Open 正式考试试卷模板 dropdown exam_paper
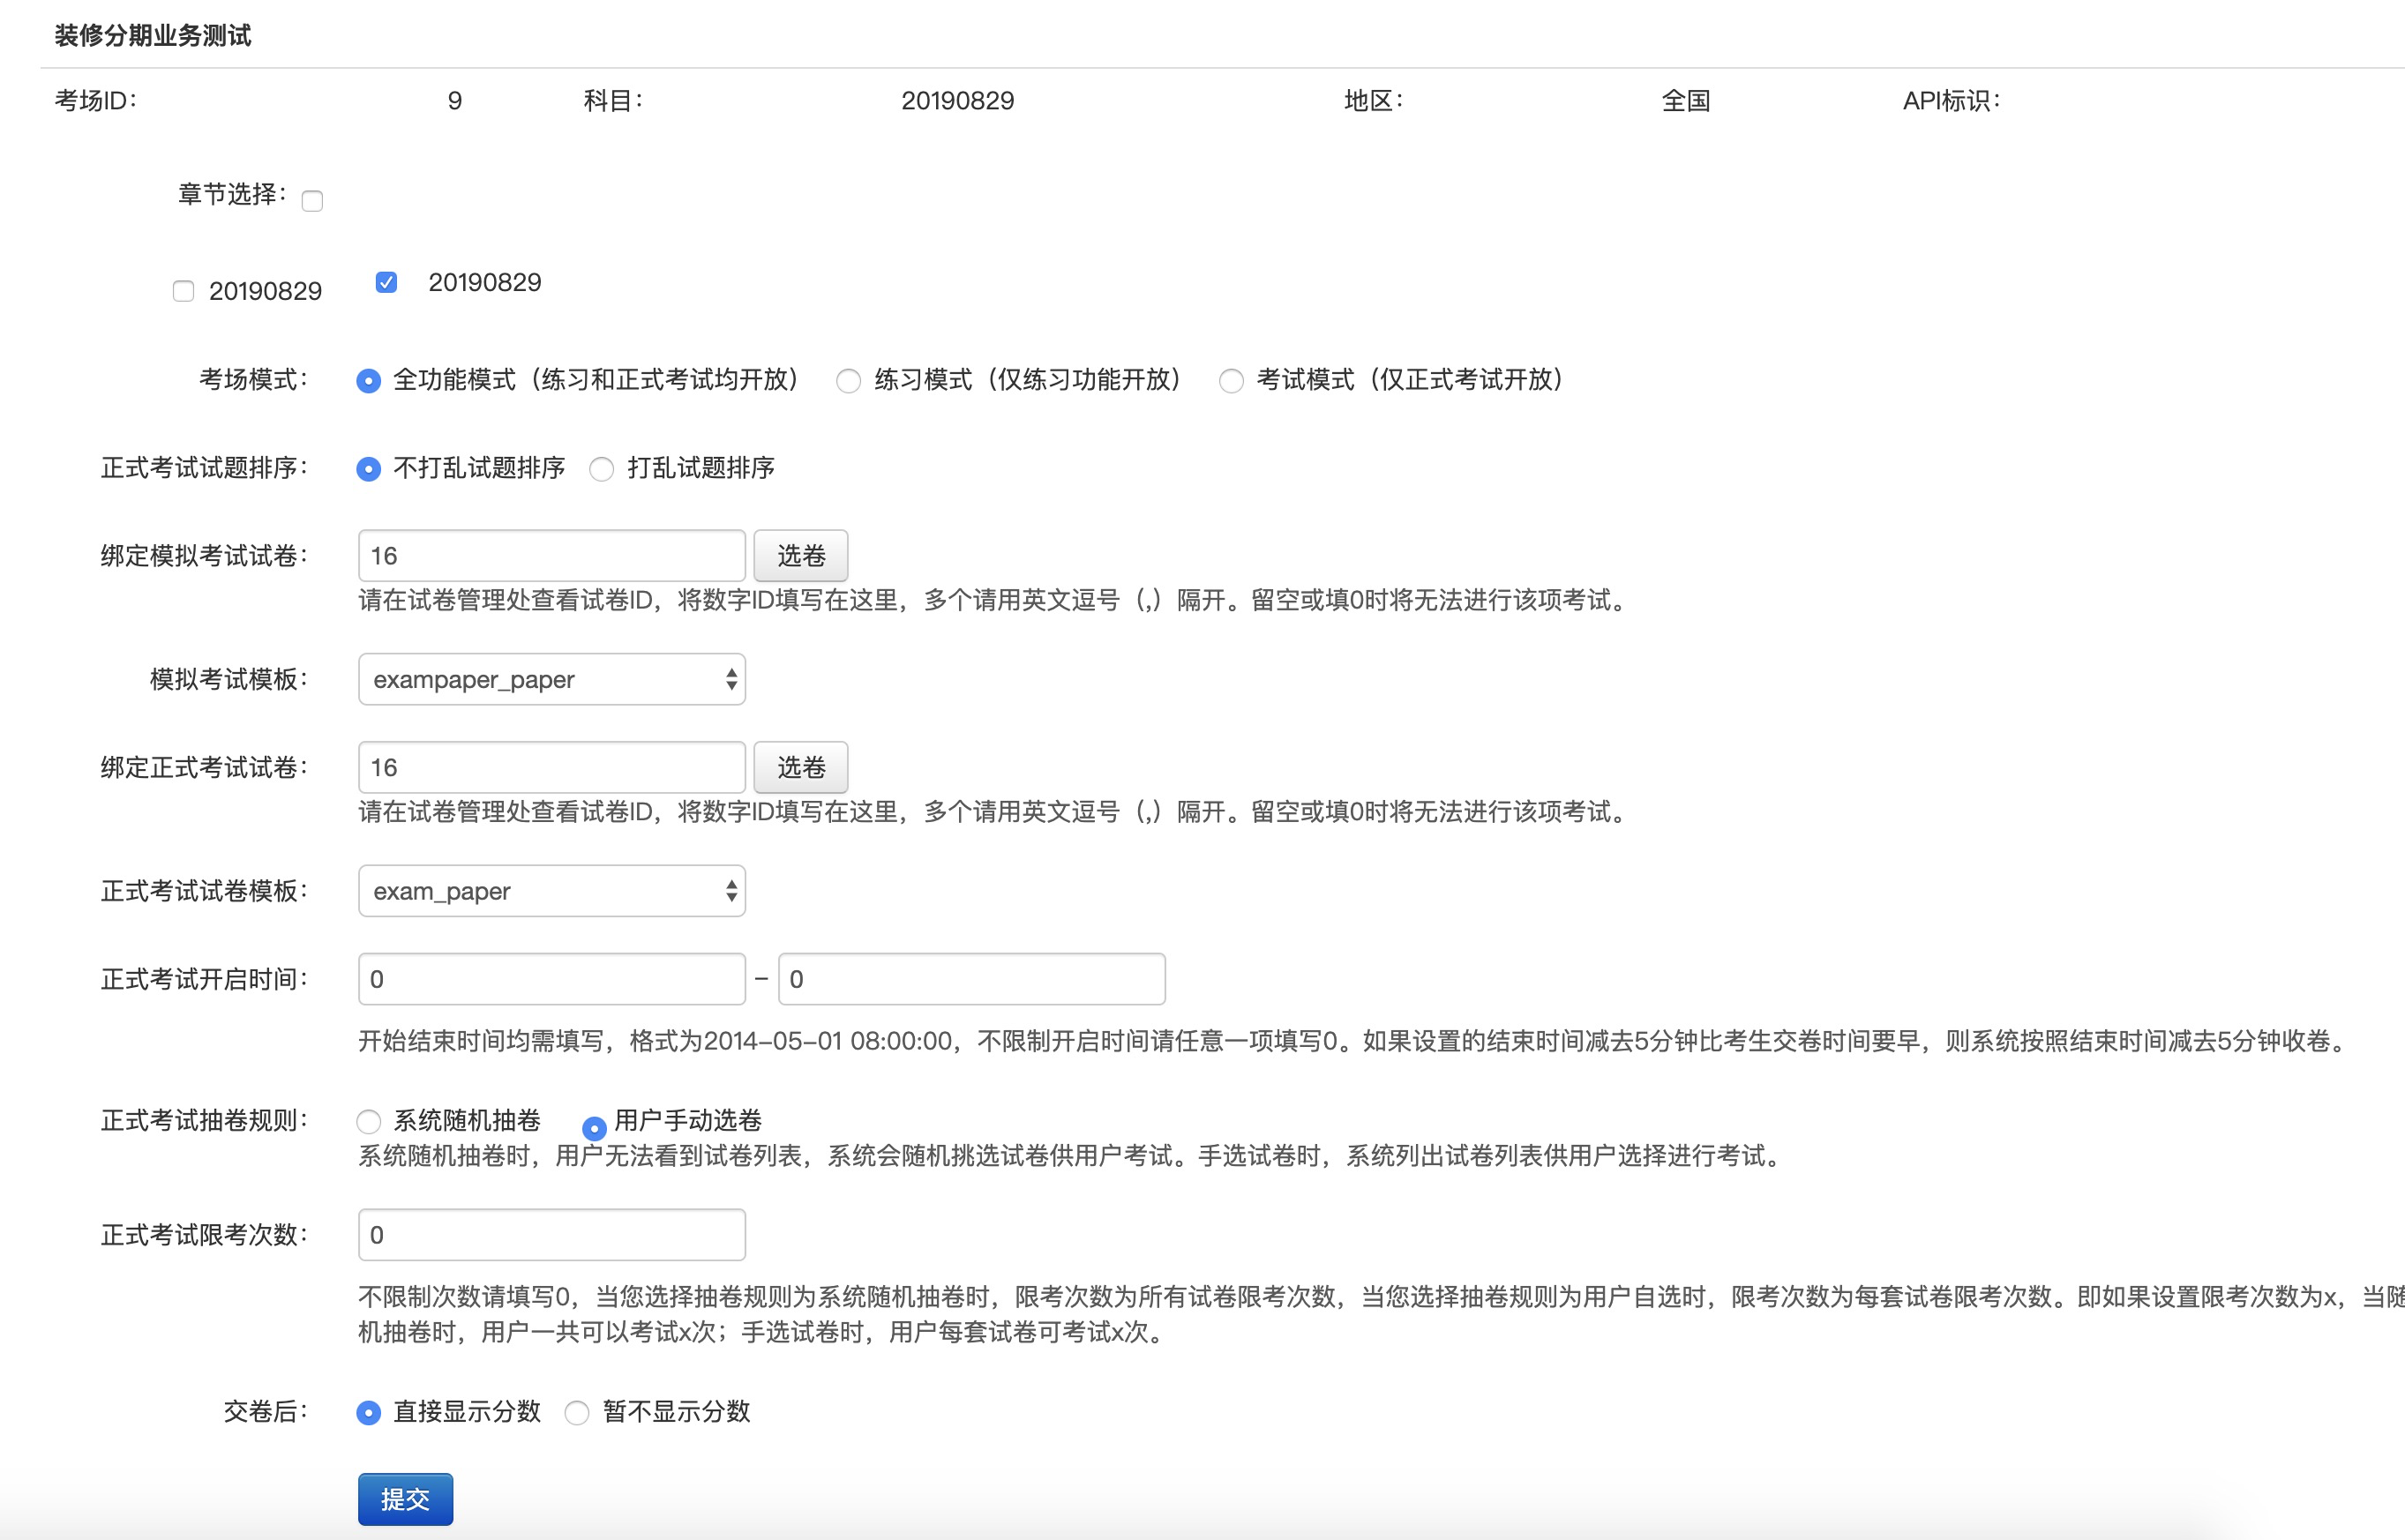Screen dimensions: 2405x1540 point(552,891)
